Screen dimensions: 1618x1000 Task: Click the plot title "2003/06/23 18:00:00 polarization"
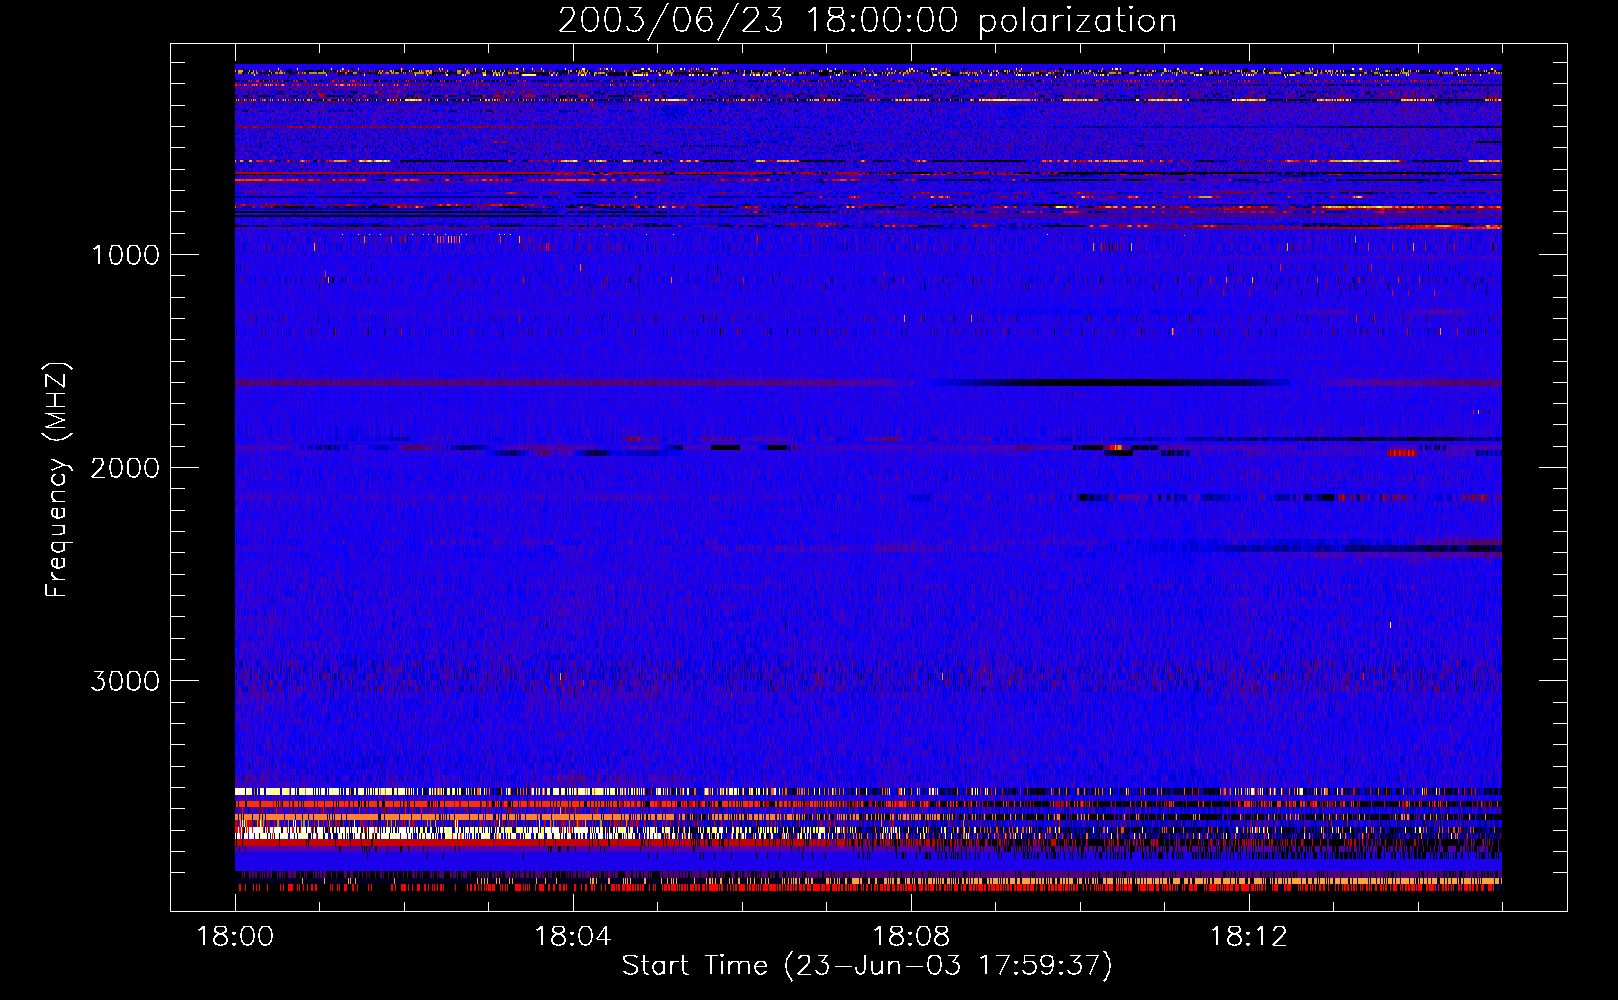[x=867, y=21]
